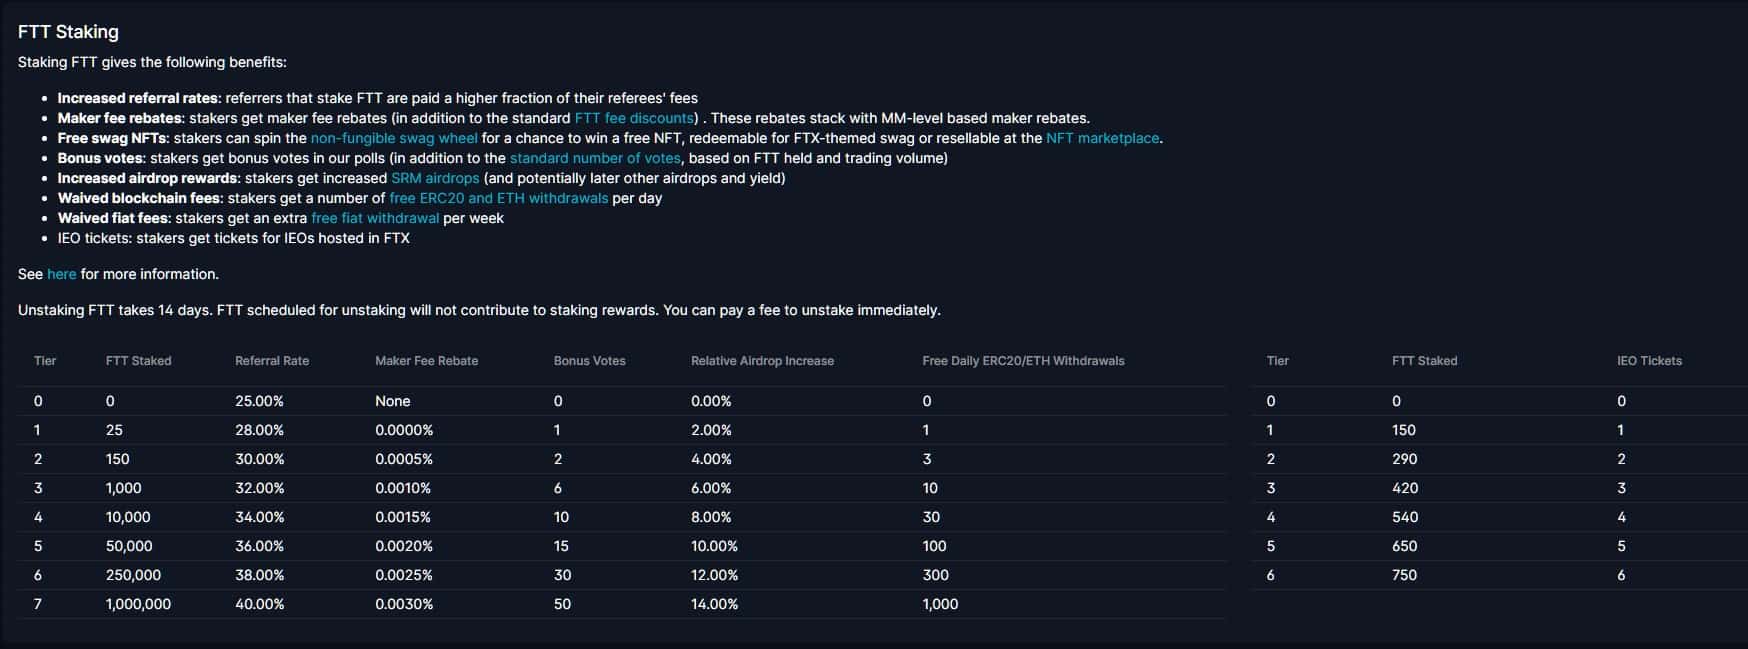Screen dimensions: 1748x649
Task: Click the 0.0030% maker fee rebate value
Action: point(404,604)
